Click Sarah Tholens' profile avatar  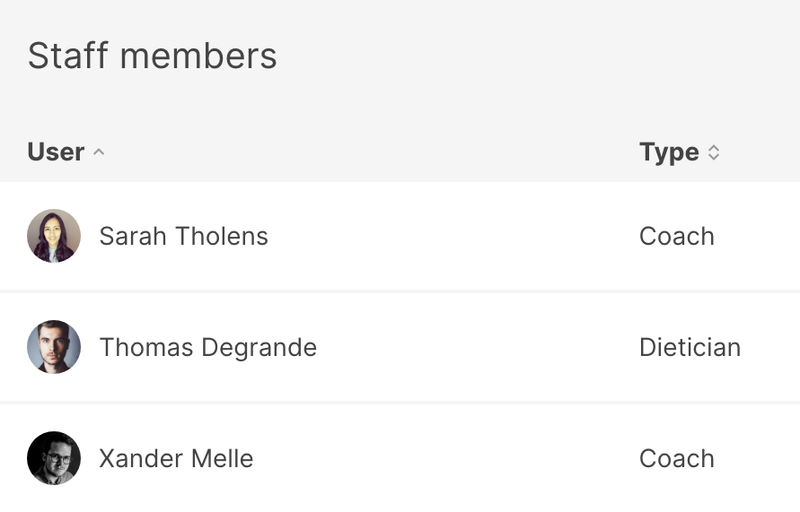click(54, 236)
